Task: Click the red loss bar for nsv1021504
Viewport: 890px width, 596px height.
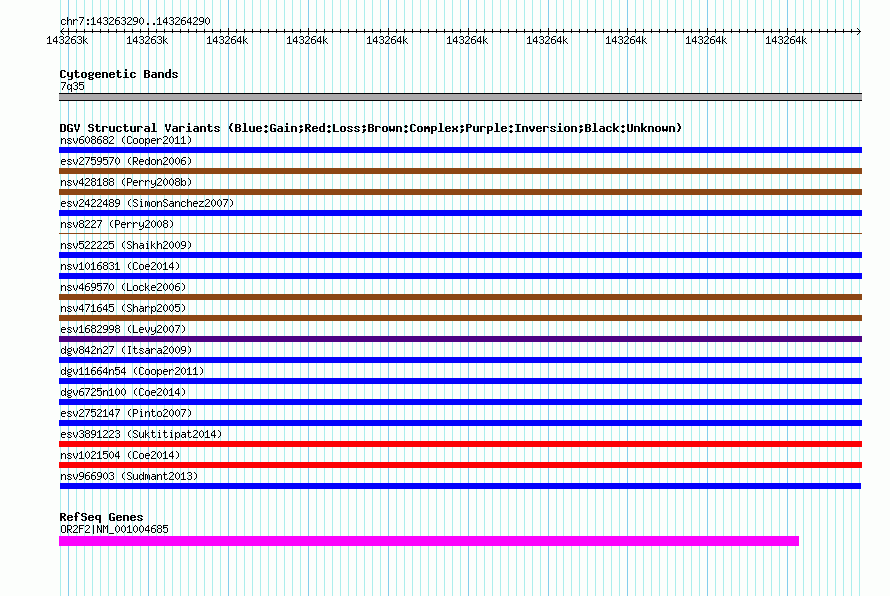Action: click(x=460, y=465)
